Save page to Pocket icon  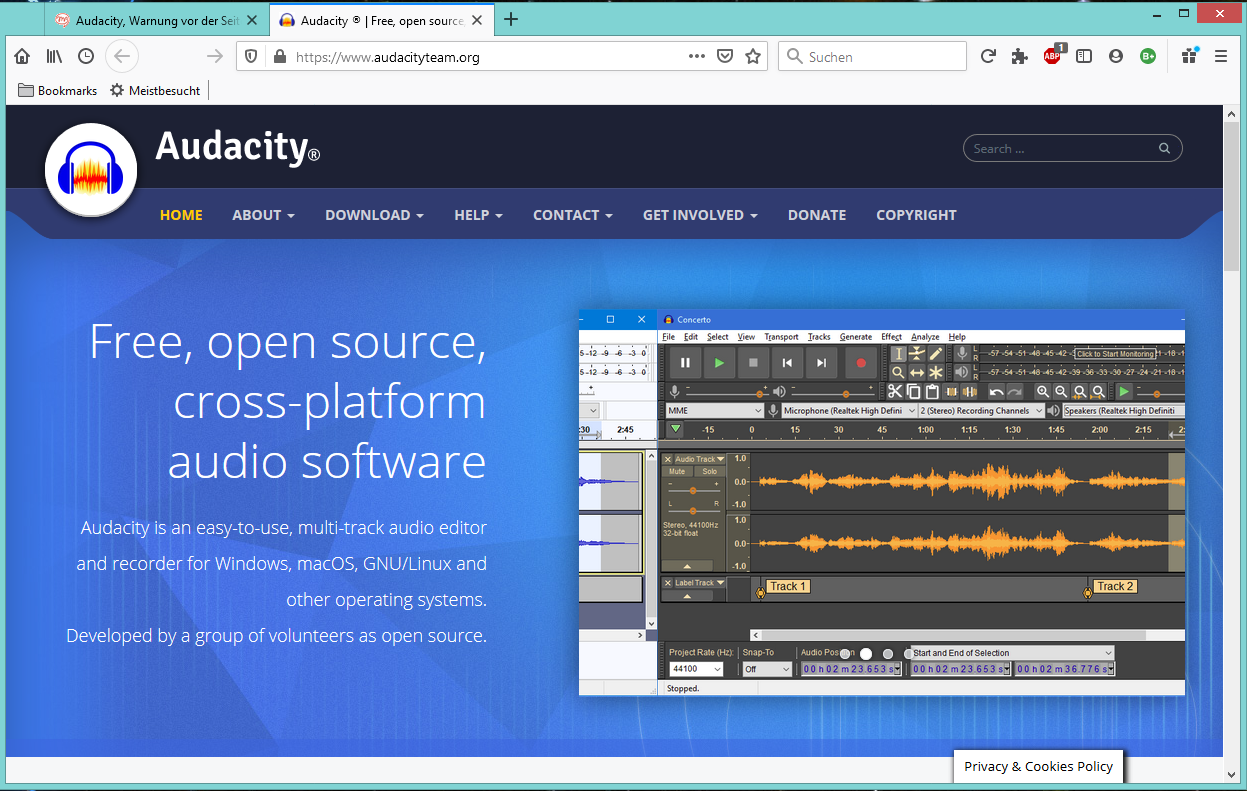(x=725, y=57)
